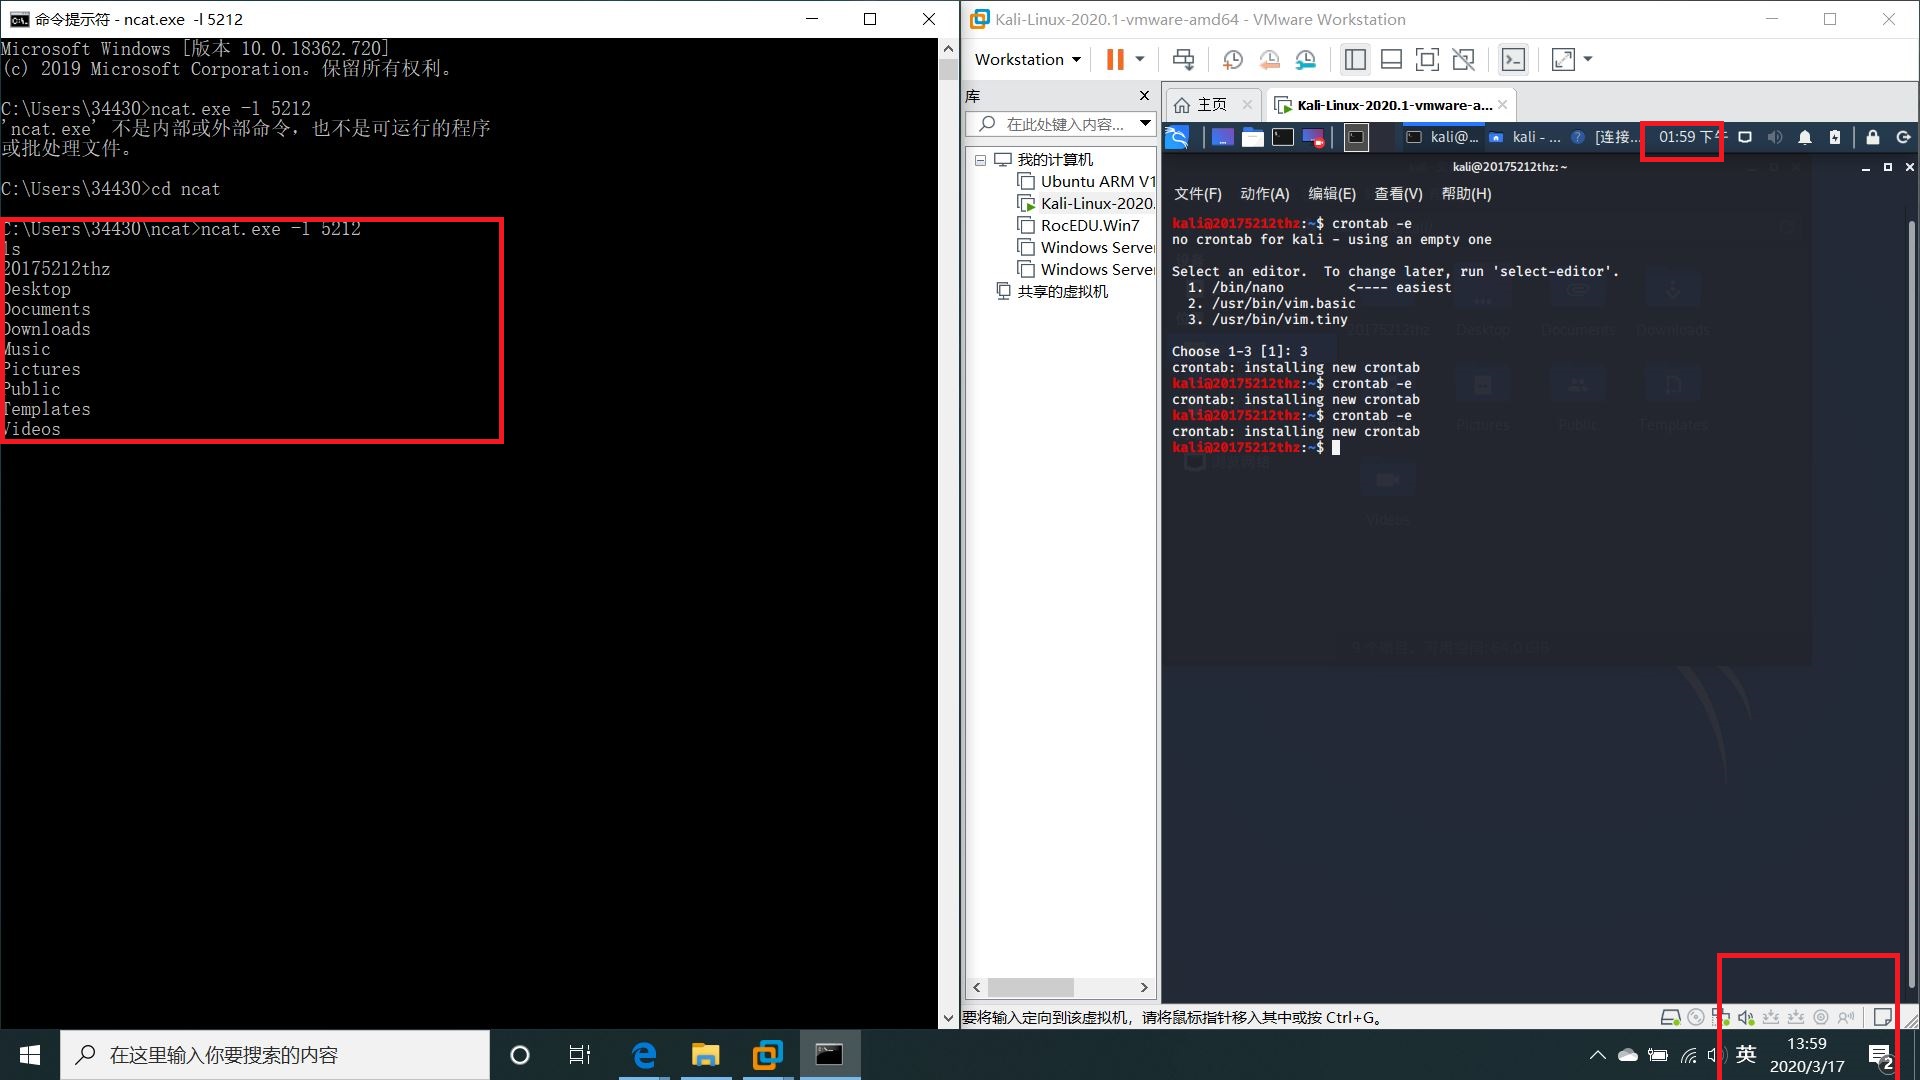Click the Kali panel battery icon
The height and width of the screenshot is (1080, 1920).
coord(1835,137)
